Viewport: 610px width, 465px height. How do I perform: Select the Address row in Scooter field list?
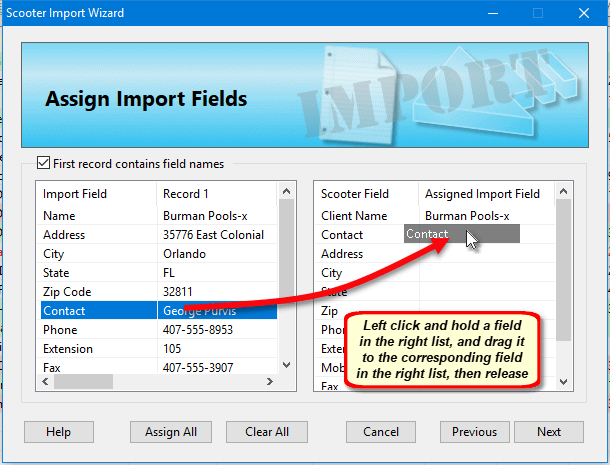pyautogui.click(x=435, y=254)
